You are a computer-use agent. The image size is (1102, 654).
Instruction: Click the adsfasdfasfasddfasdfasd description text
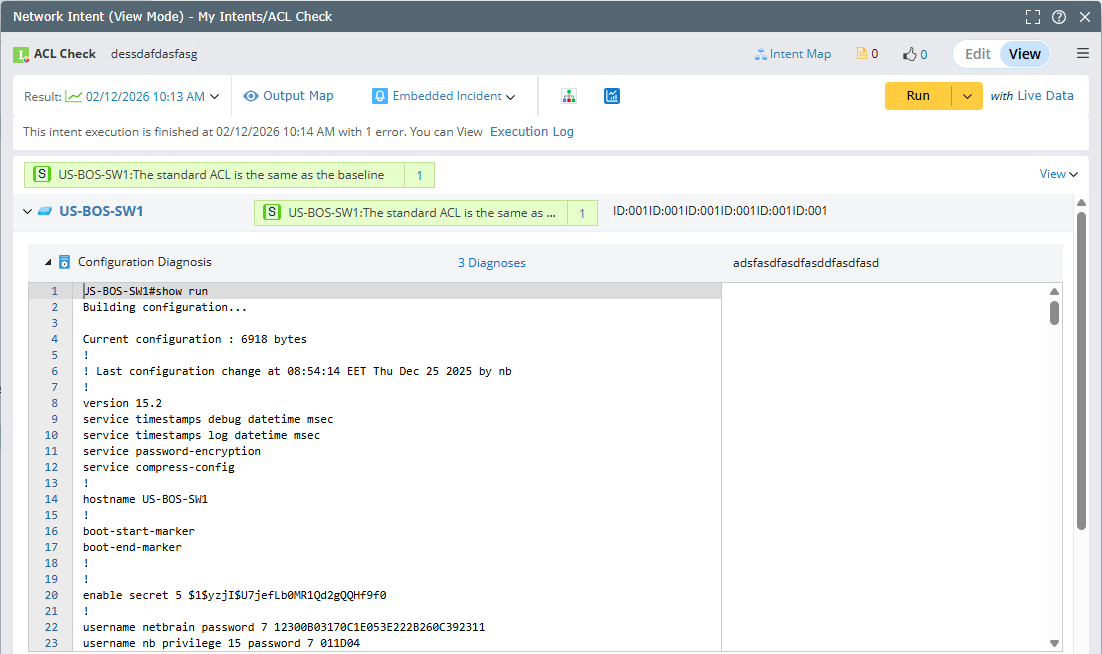pyautogui.click(x=805, y=263)
